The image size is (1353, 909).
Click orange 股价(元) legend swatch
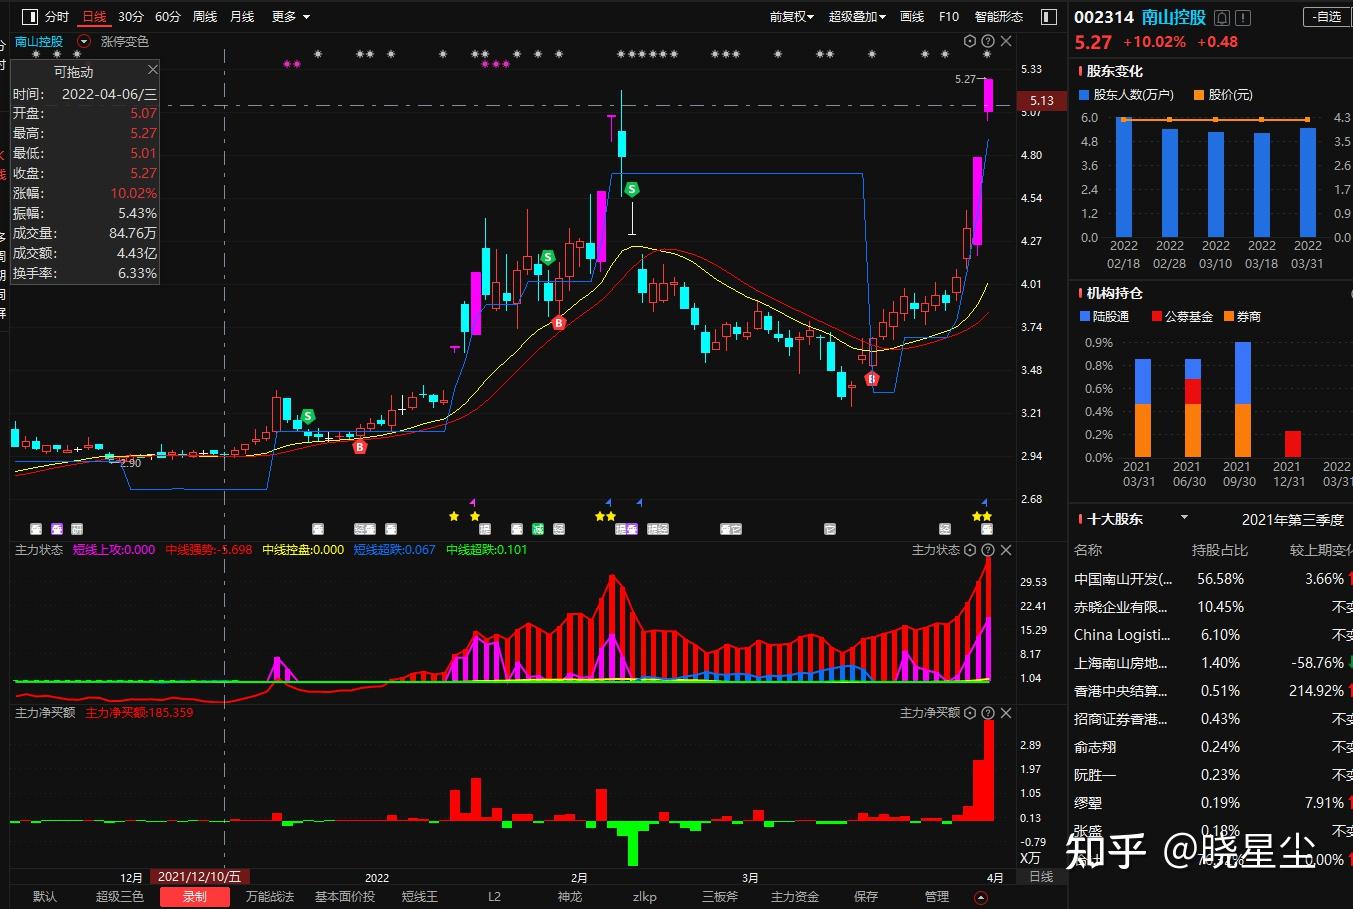pyautogui.click(x=1199, y=95)
